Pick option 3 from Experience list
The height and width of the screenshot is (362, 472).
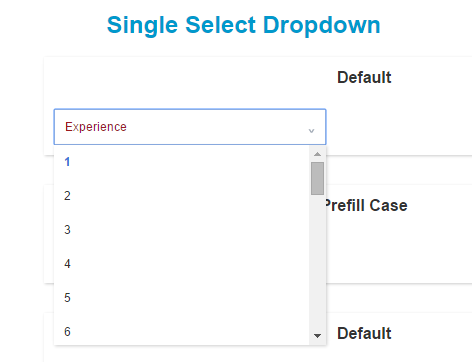coord(182,230)
